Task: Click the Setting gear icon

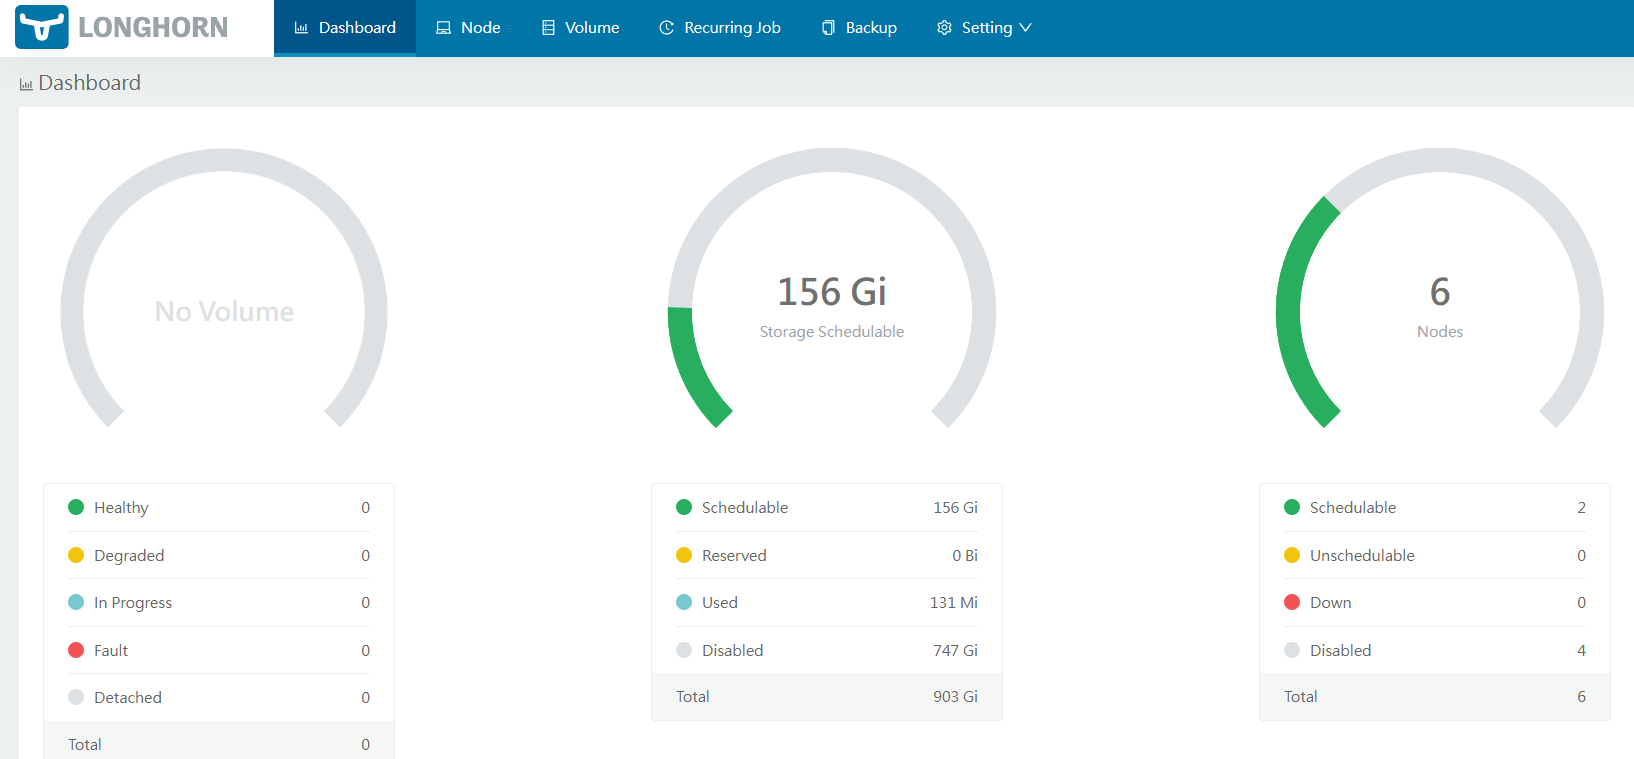Action: coord(944,28)
